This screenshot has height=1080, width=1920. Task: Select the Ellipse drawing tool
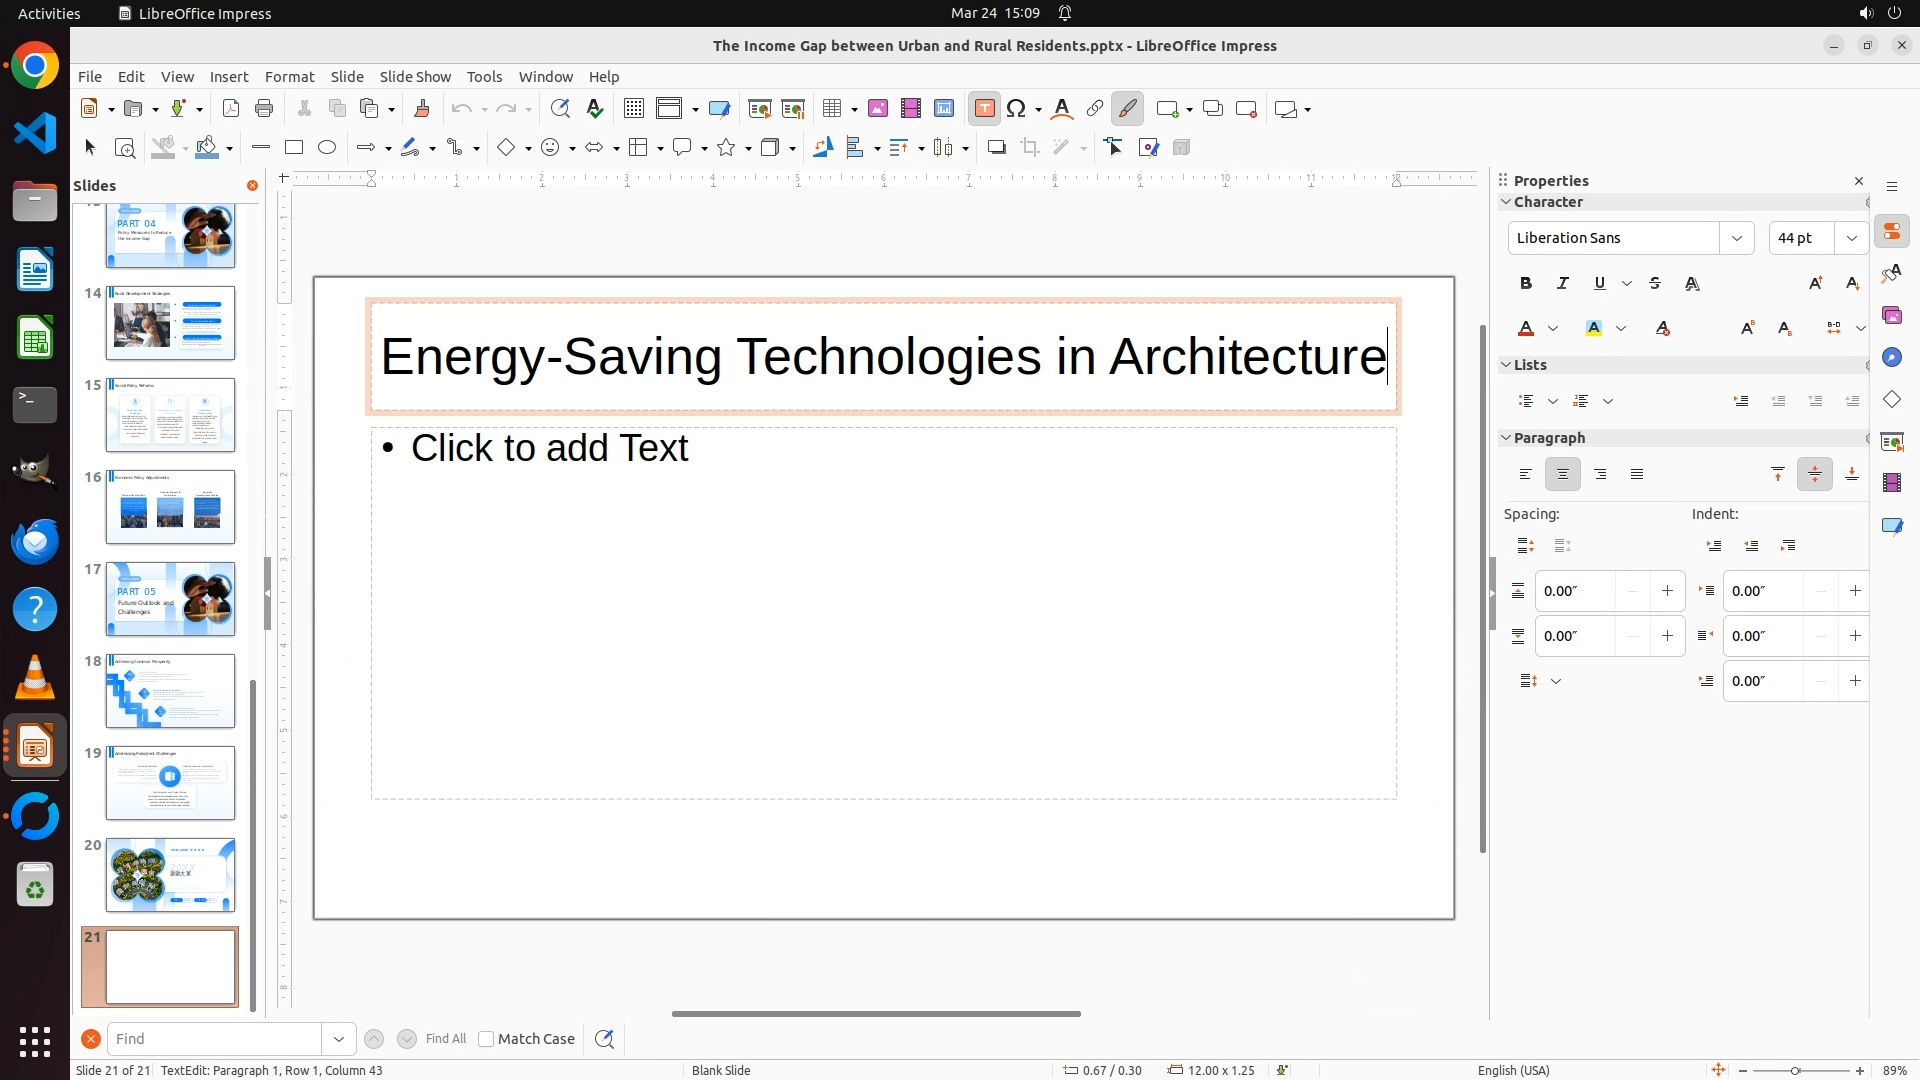pos(327,148)
